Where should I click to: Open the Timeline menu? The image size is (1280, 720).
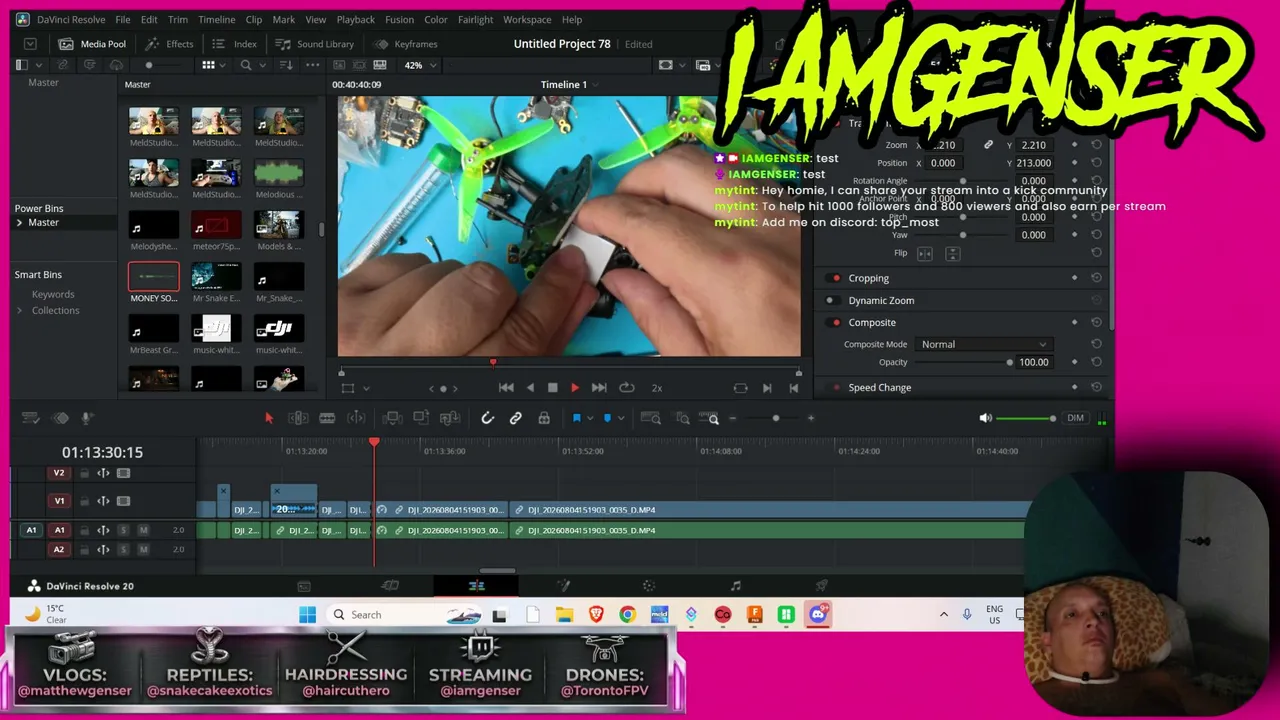click(x=216, y=19)
